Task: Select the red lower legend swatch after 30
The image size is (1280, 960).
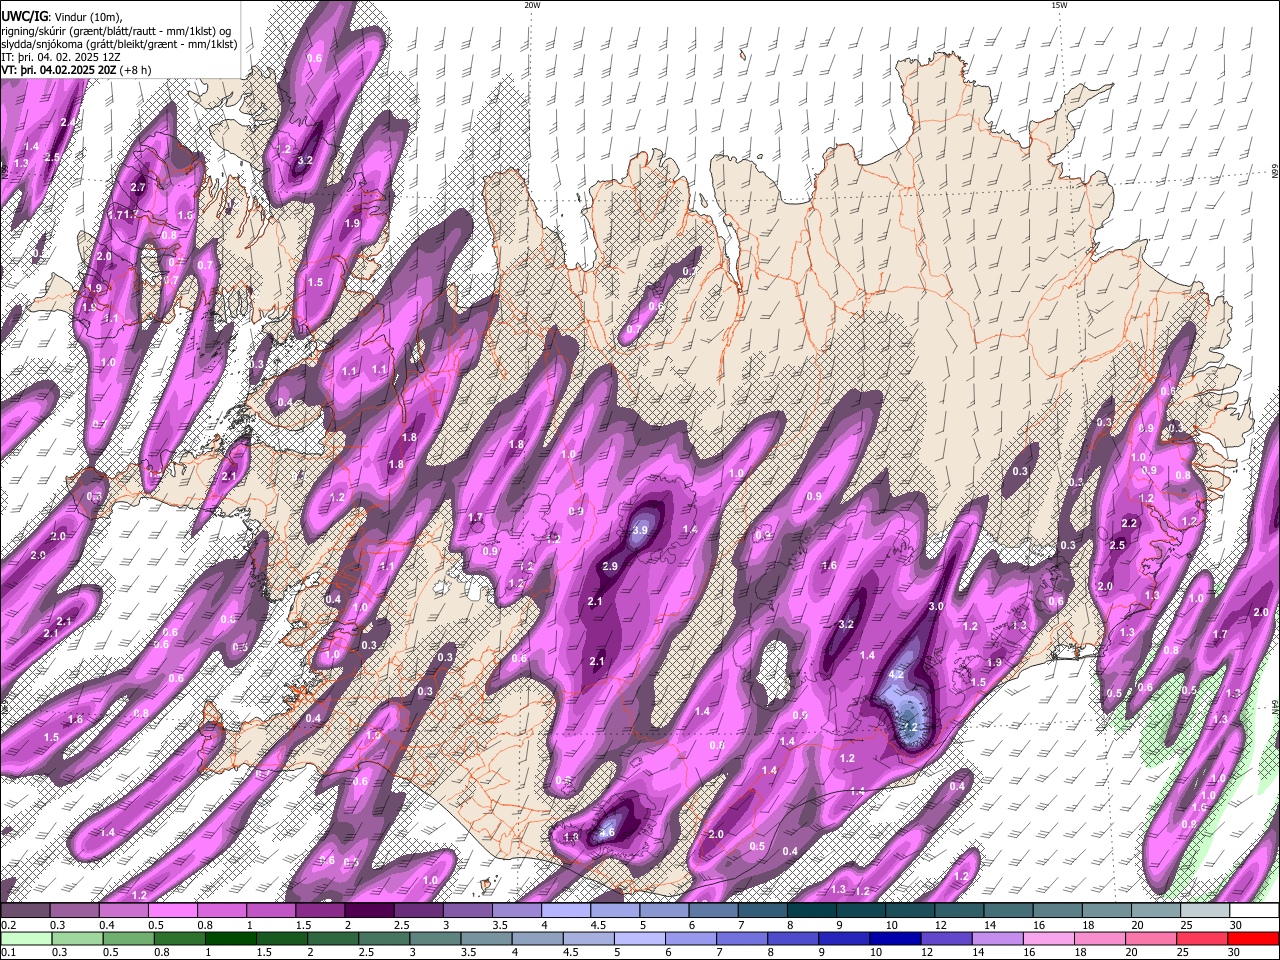Action: pyautogui.click(x=1254, y=939)
